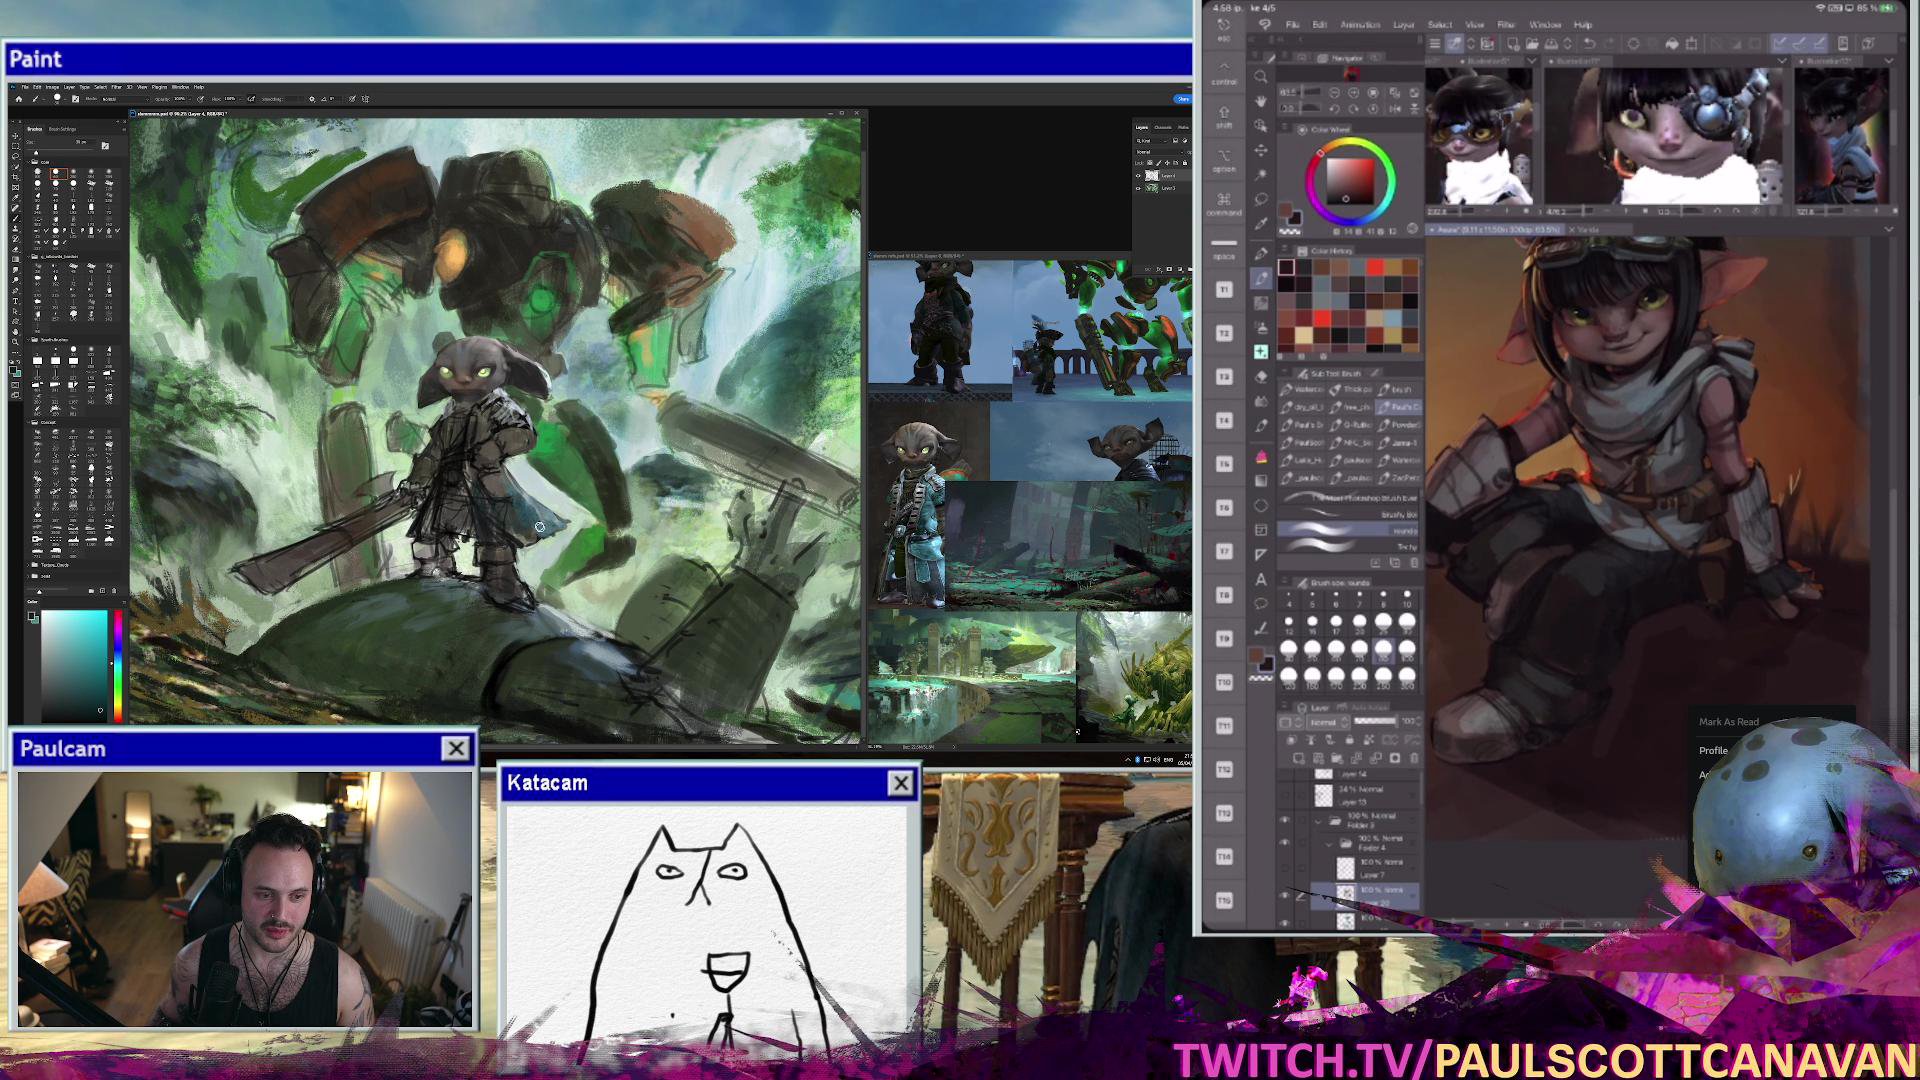Expand Folder 3 in Clip Studio layer list

click(1318, 821)
